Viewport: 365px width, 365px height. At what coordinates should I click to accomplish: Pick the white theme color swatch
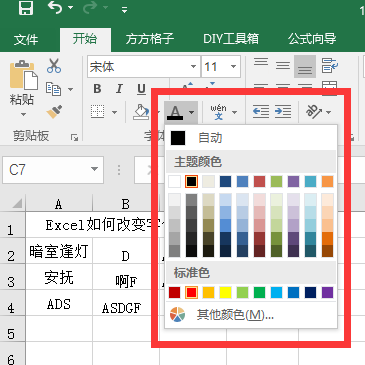point(174,182)
